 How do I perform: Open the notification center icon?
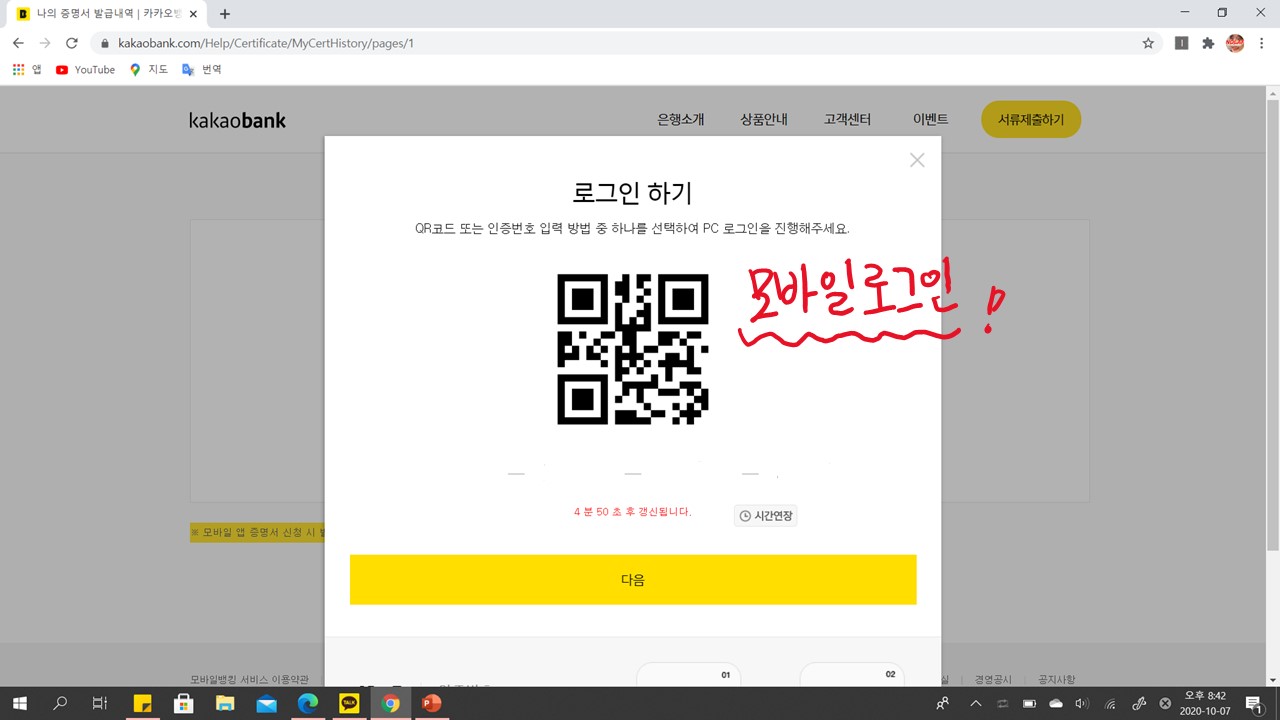point(1253,704)
